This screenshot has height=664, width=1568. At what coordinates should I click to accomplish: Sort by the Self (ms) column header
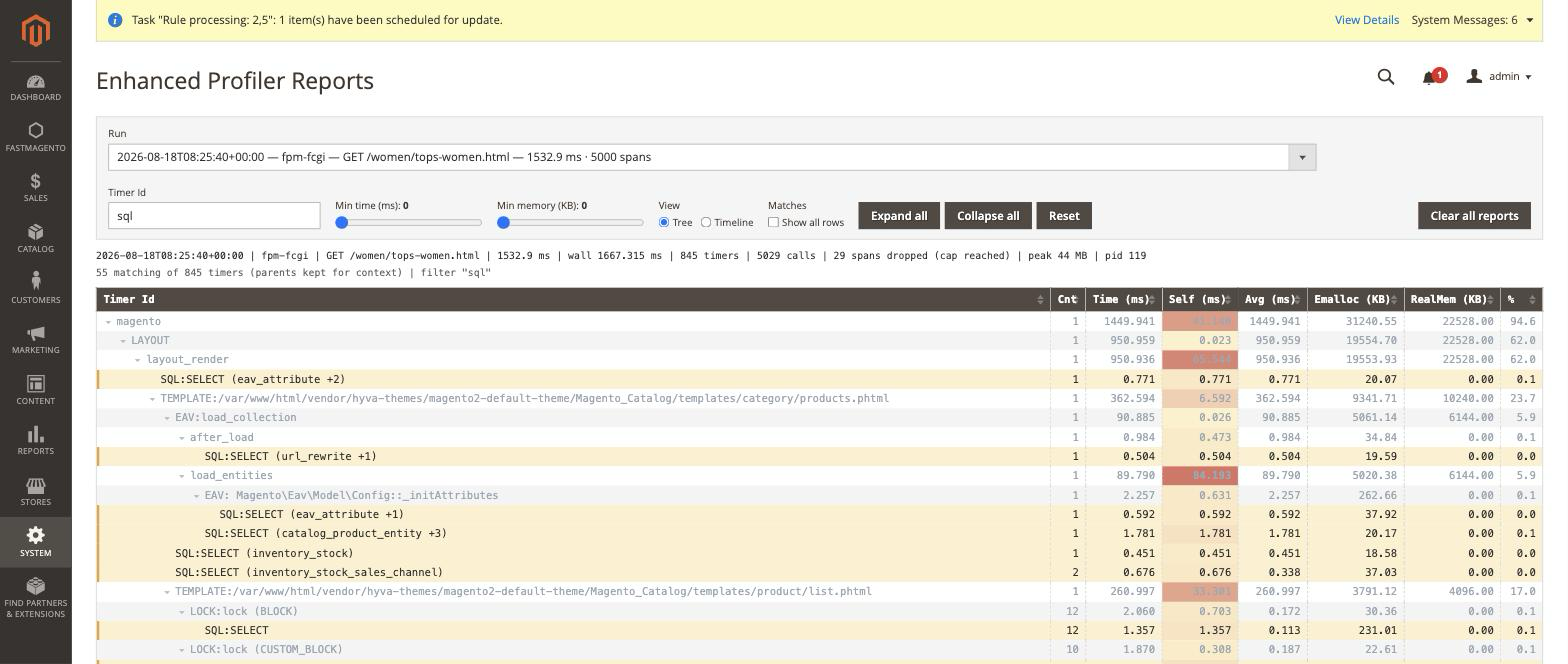pyautogui.click(x=1200, y=299)
